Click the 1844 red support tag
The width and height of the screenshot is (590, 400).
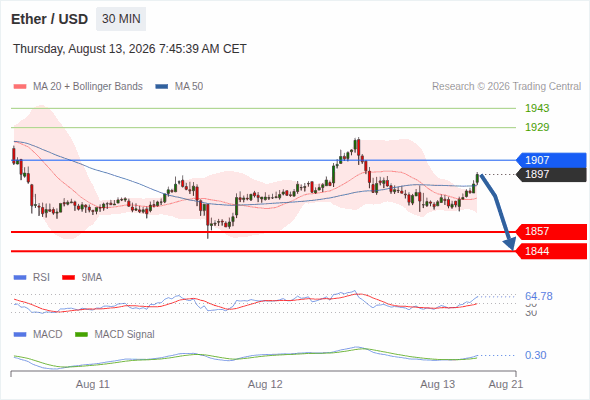point(551,251)
